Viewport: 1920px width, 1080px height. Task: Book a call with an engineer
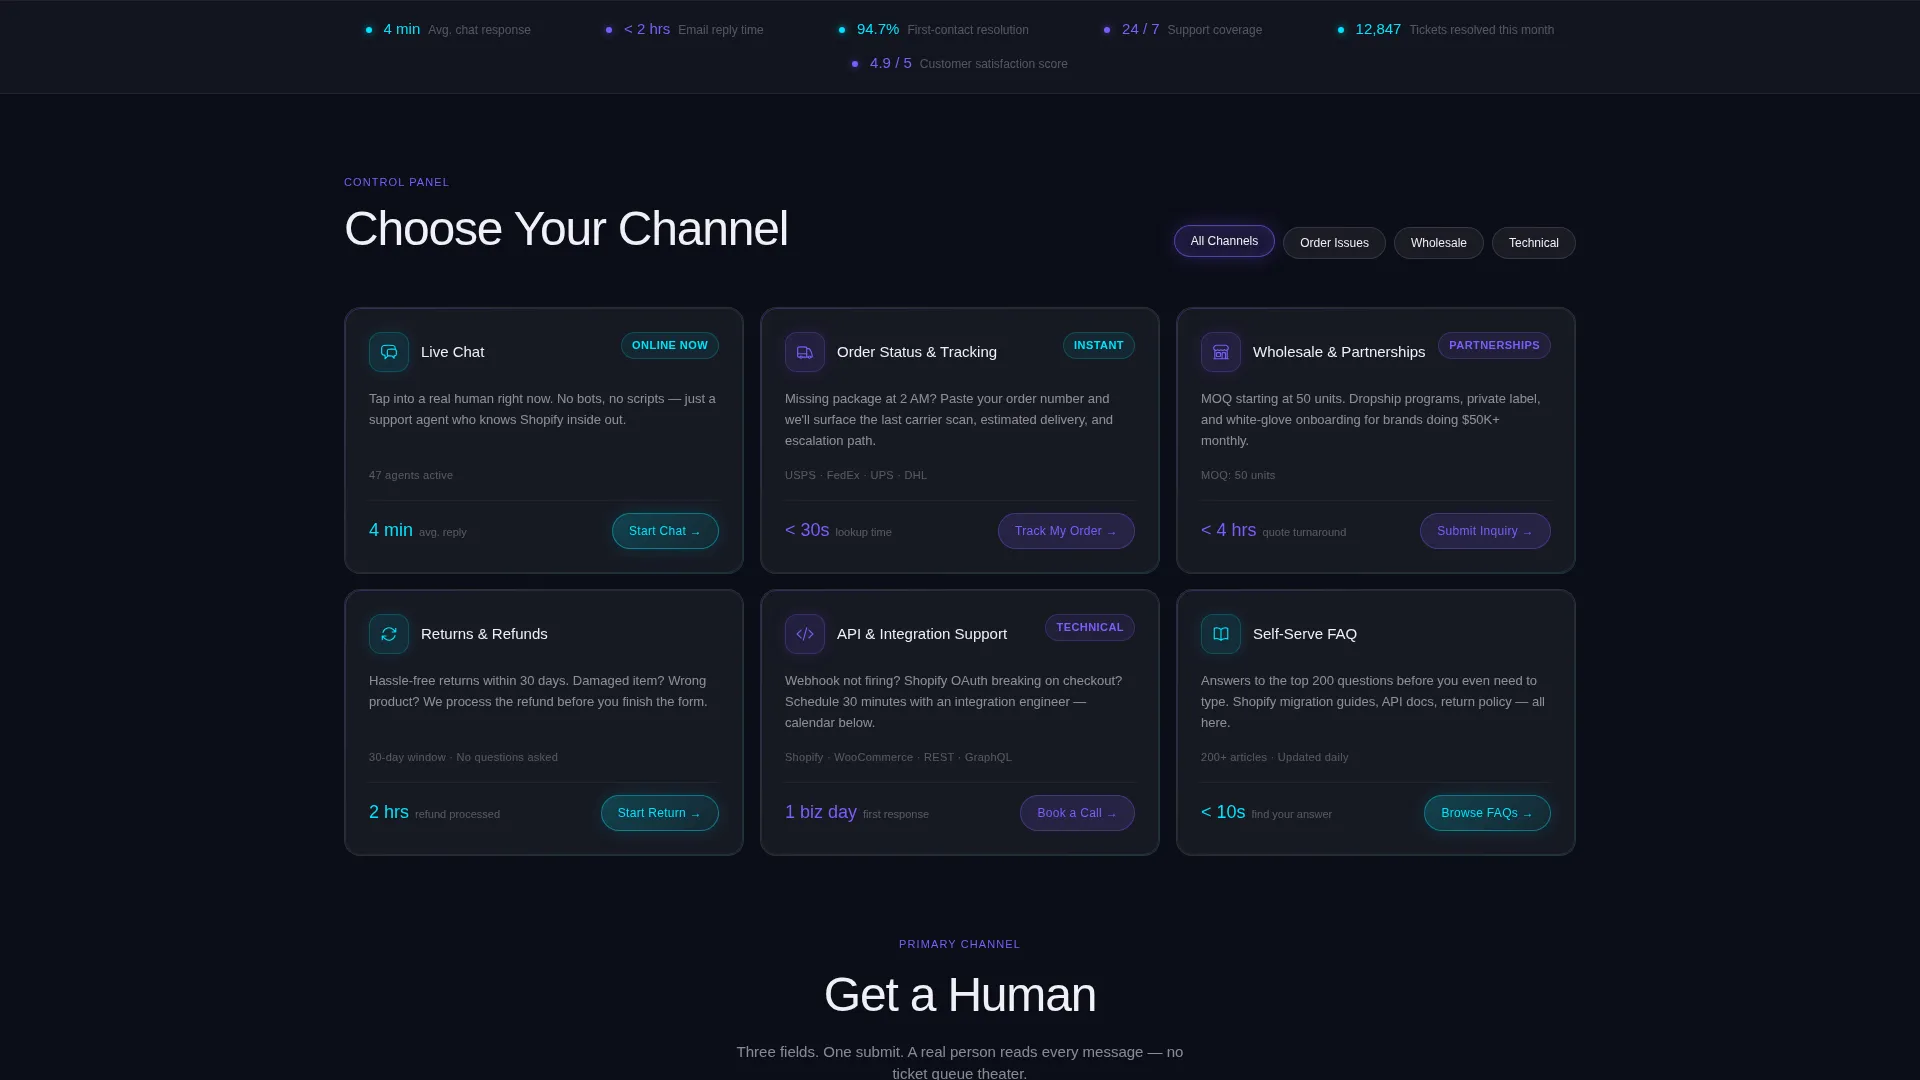[x=1077, y=813]
